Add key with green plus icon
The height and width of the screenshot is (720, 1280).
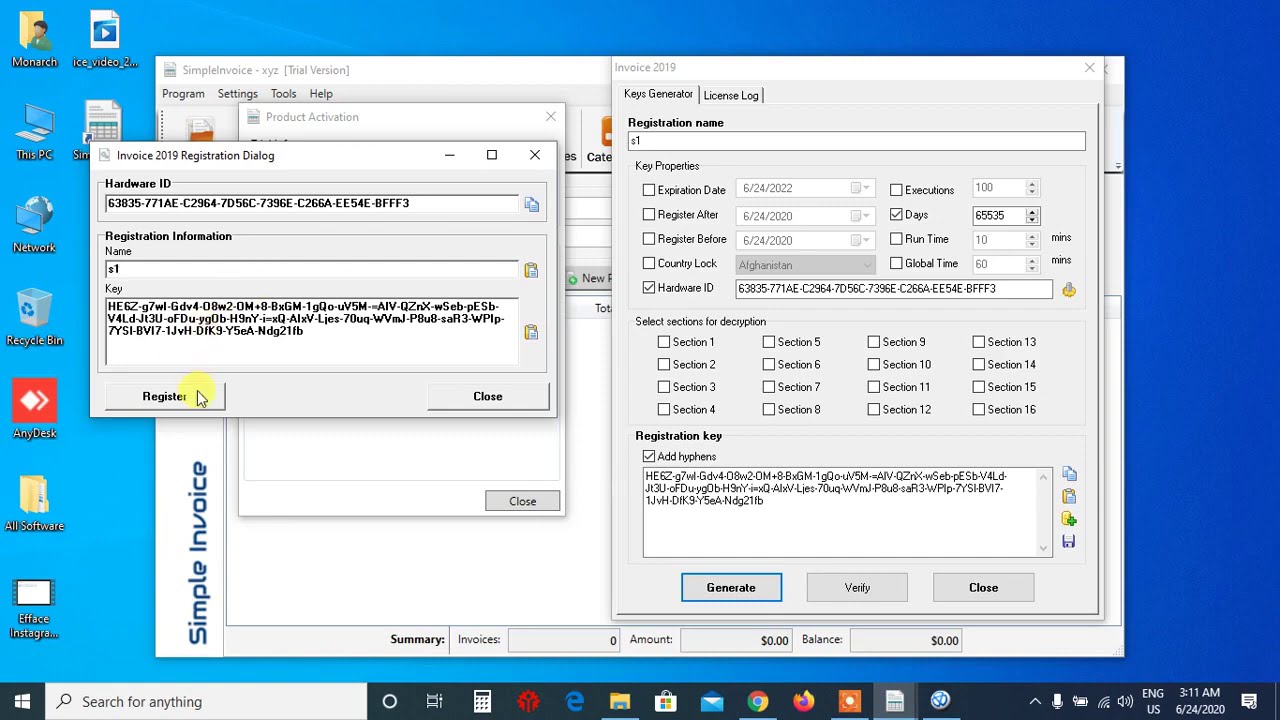click(x=1069, y=519)
